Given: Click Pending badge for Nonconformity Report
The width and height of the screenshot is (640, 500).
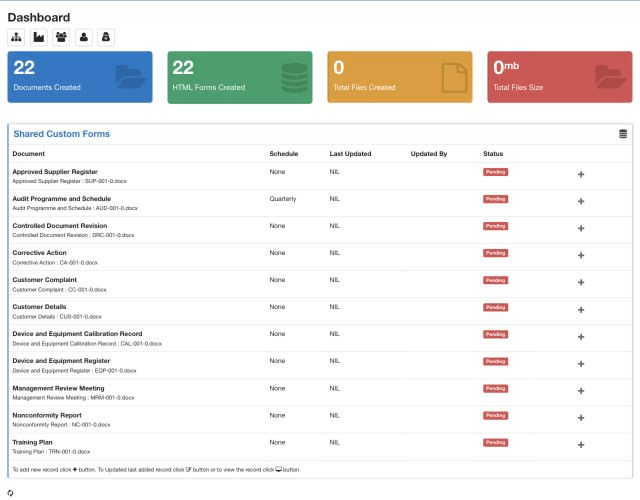Looking at the screenshot, I should tap(496, 416).
